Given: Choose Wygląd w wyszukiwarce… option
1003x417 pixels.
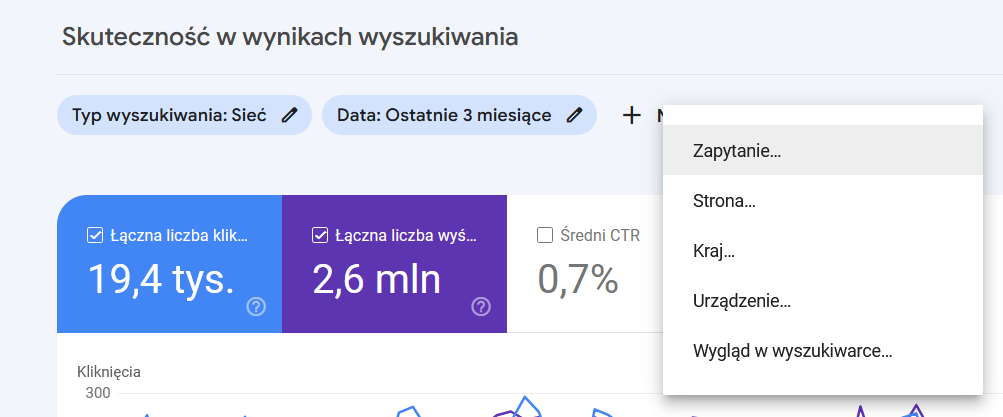Looking at the screenshot, I should click(823, 350).
